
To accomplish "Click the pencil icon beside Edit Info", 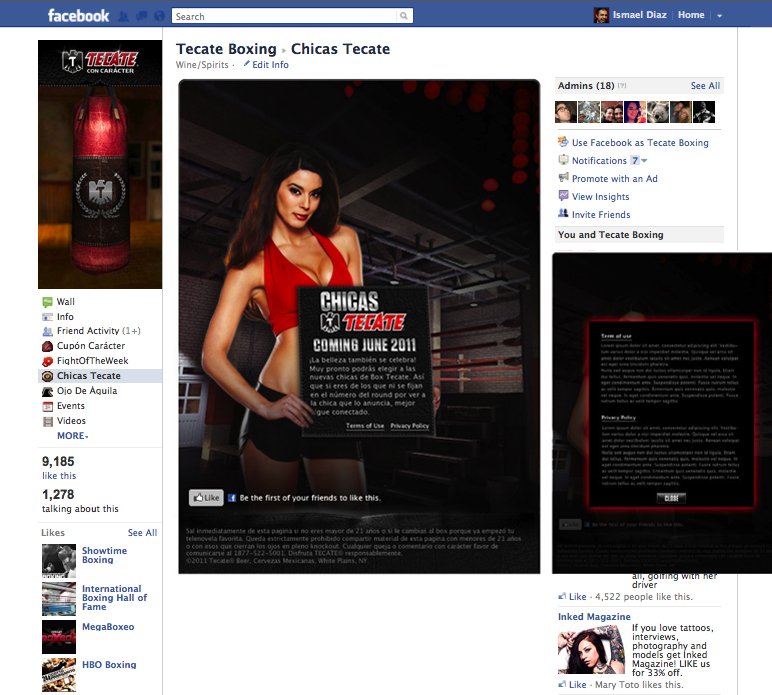I will point(246,64).
